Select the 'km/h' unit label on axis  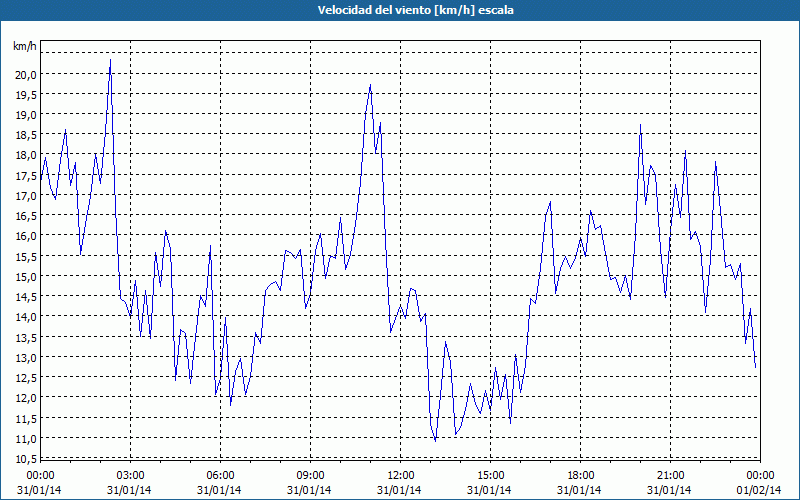tap(24, 46)
